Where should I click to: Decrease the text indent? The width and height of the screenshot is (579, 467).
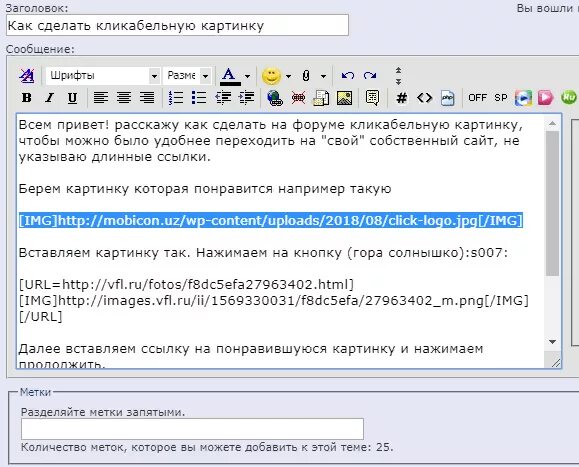pyautogui.click(x=223, y=98)
